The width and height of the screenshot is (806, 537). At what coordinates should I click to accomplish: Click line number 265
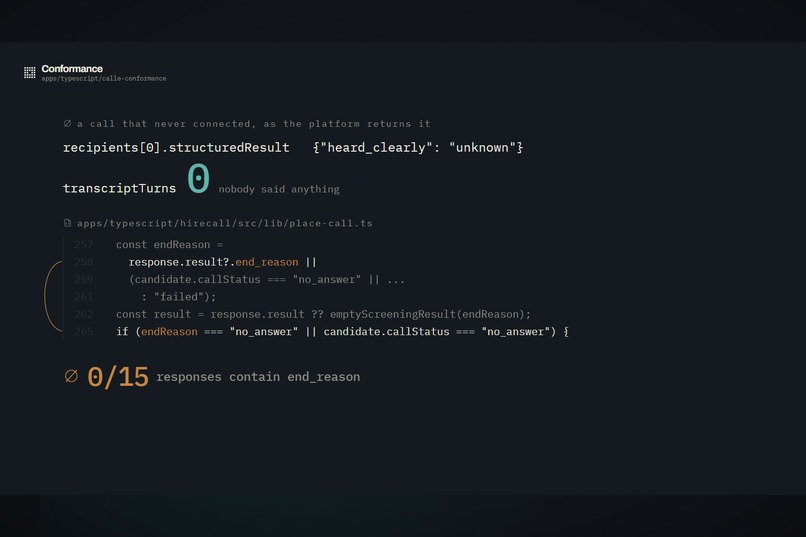pyautogui.click(x=83, y=331)
